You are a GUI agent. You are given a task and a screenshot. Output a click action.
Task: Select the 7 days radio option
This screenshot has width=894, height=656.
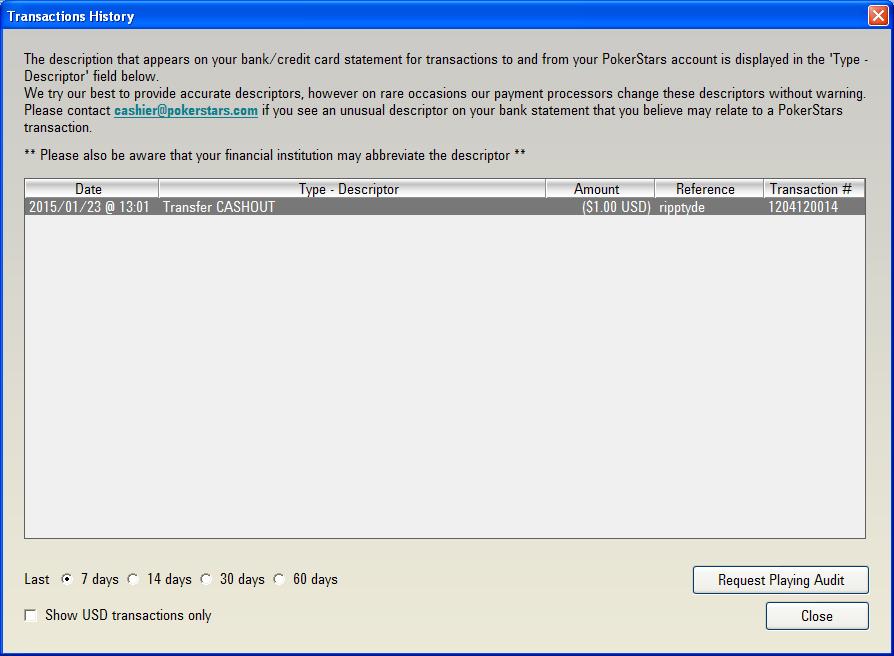(x=67, y=579)
